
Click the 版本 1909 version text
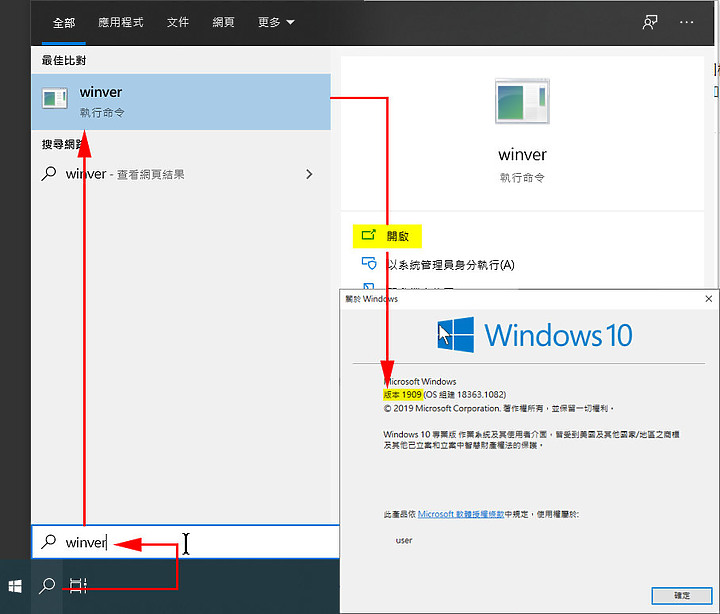point(402,394)
